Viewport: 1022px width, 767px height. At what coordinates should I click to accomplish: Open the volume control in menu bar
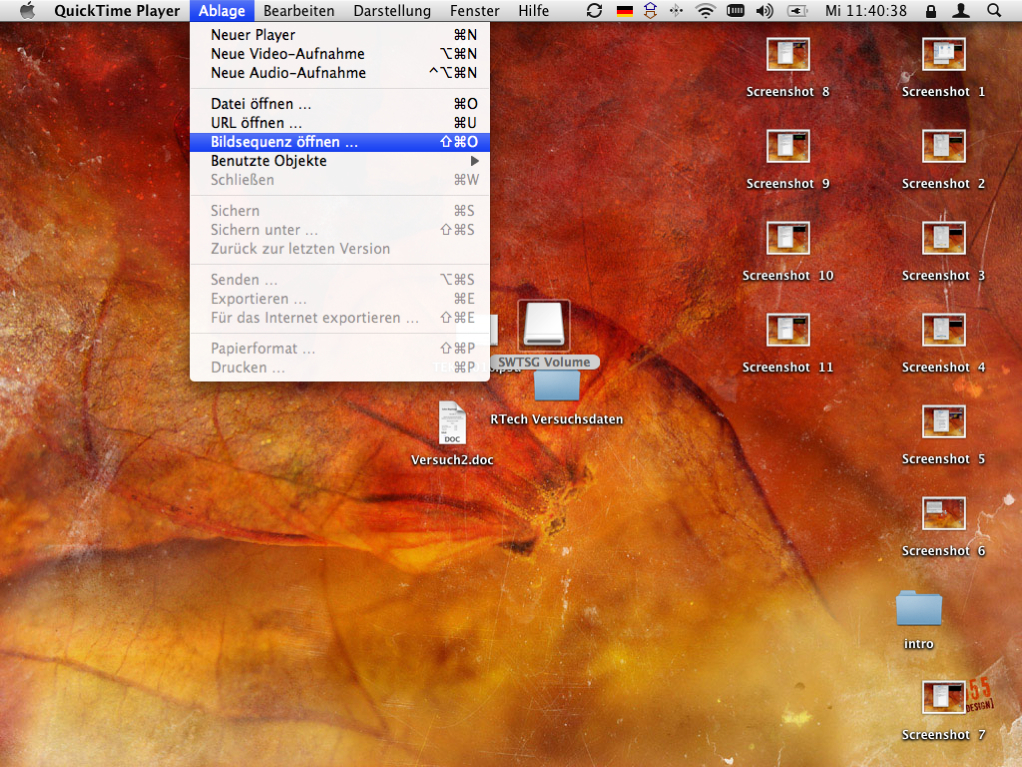pos(765,10)
